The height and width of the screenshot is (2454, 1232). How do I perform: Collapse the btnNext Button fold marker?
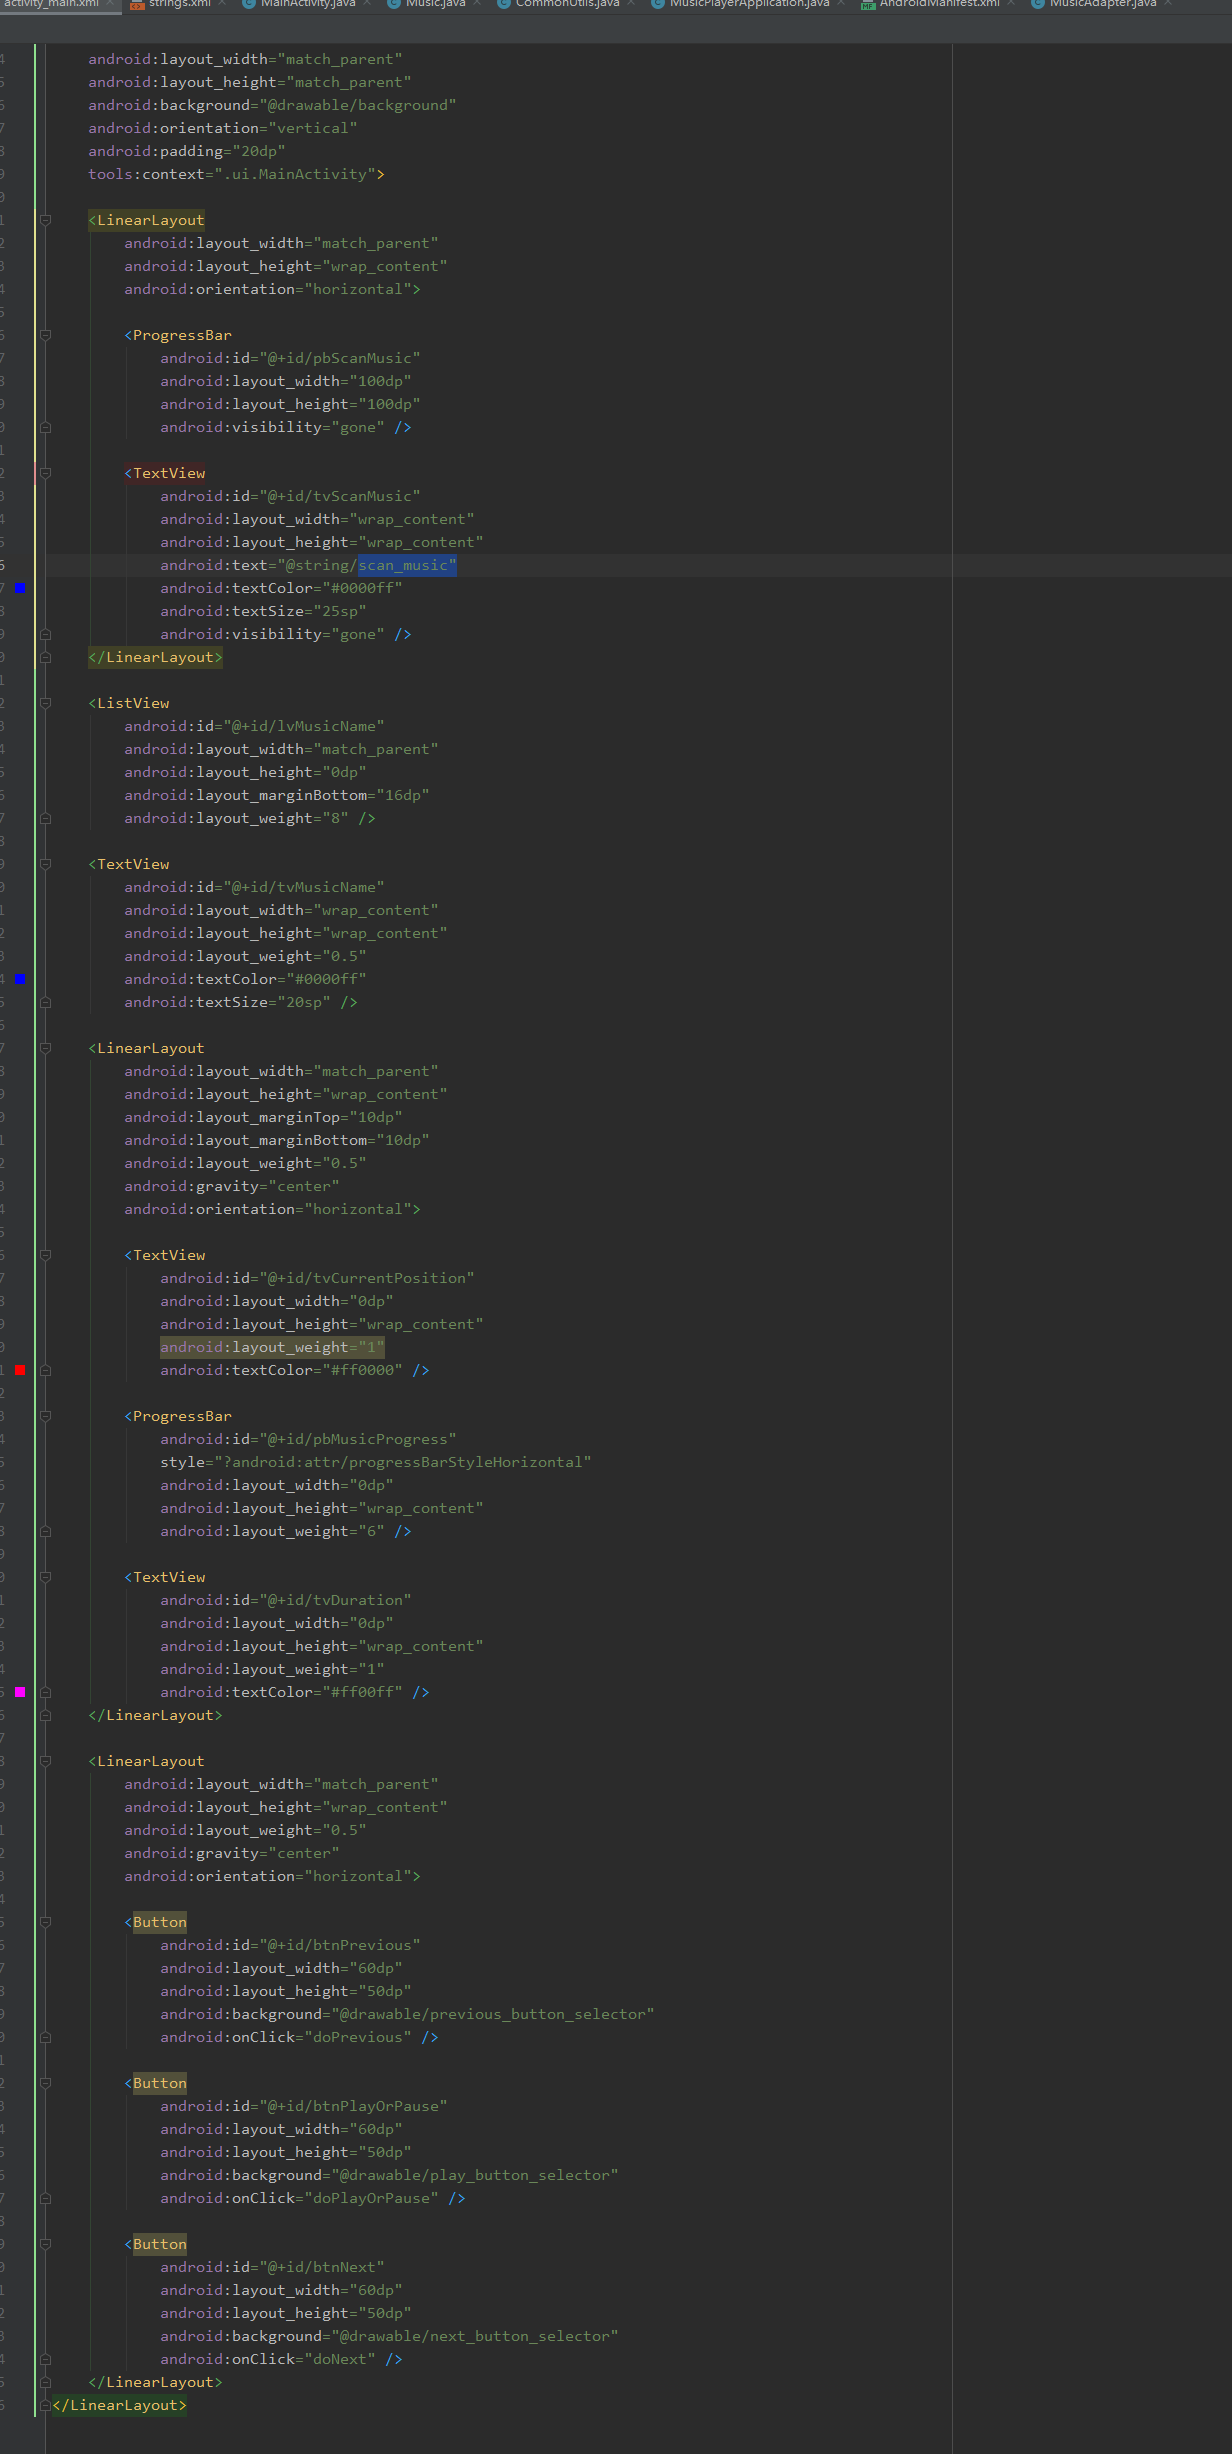(x=45, y=2244)
